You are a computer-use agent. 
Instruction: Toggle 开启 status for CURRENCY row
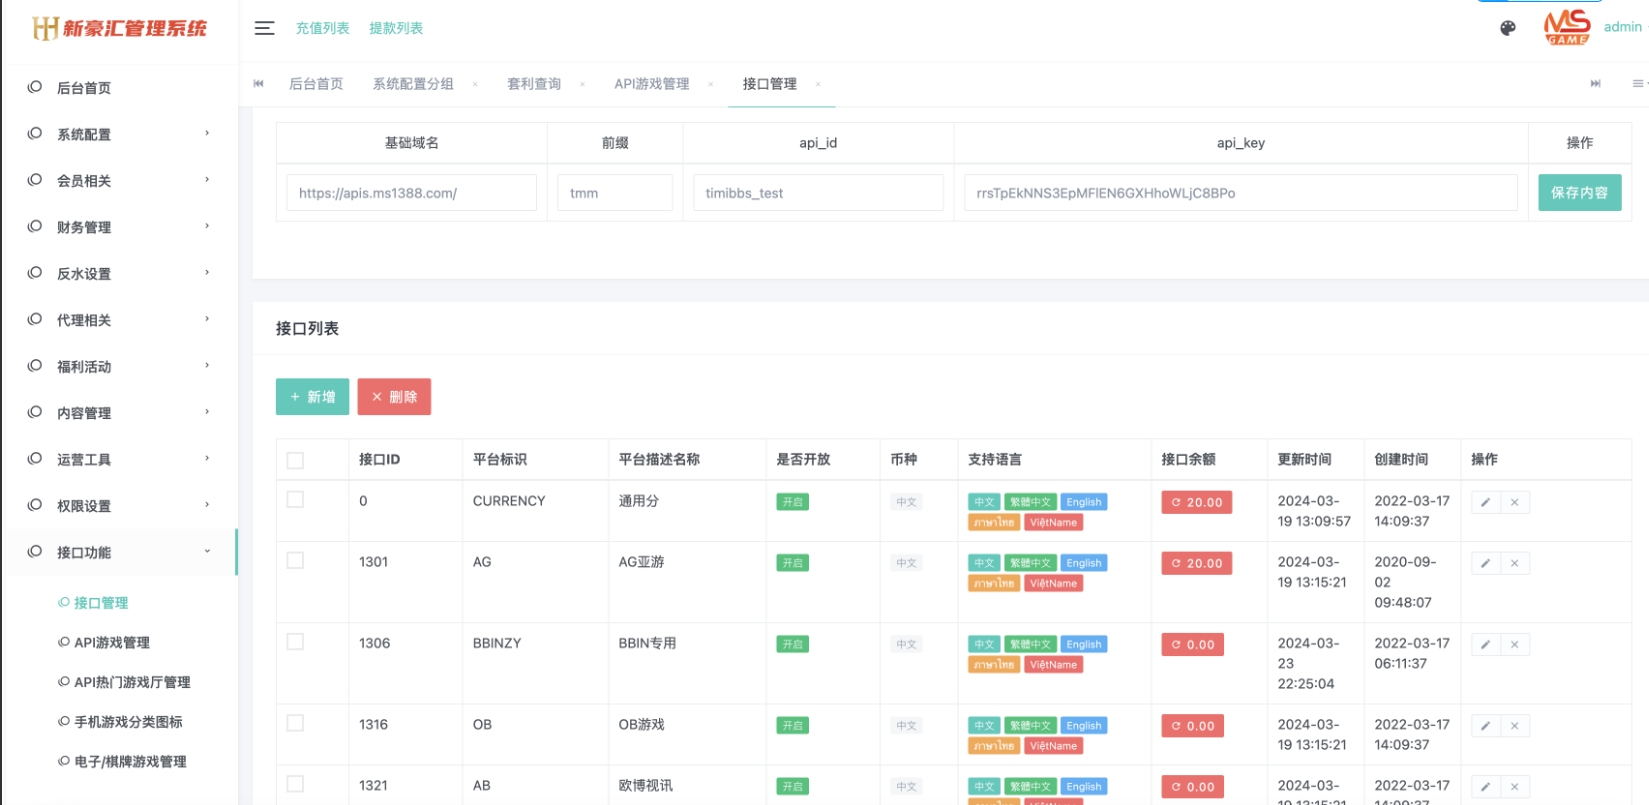pos(792,502)
